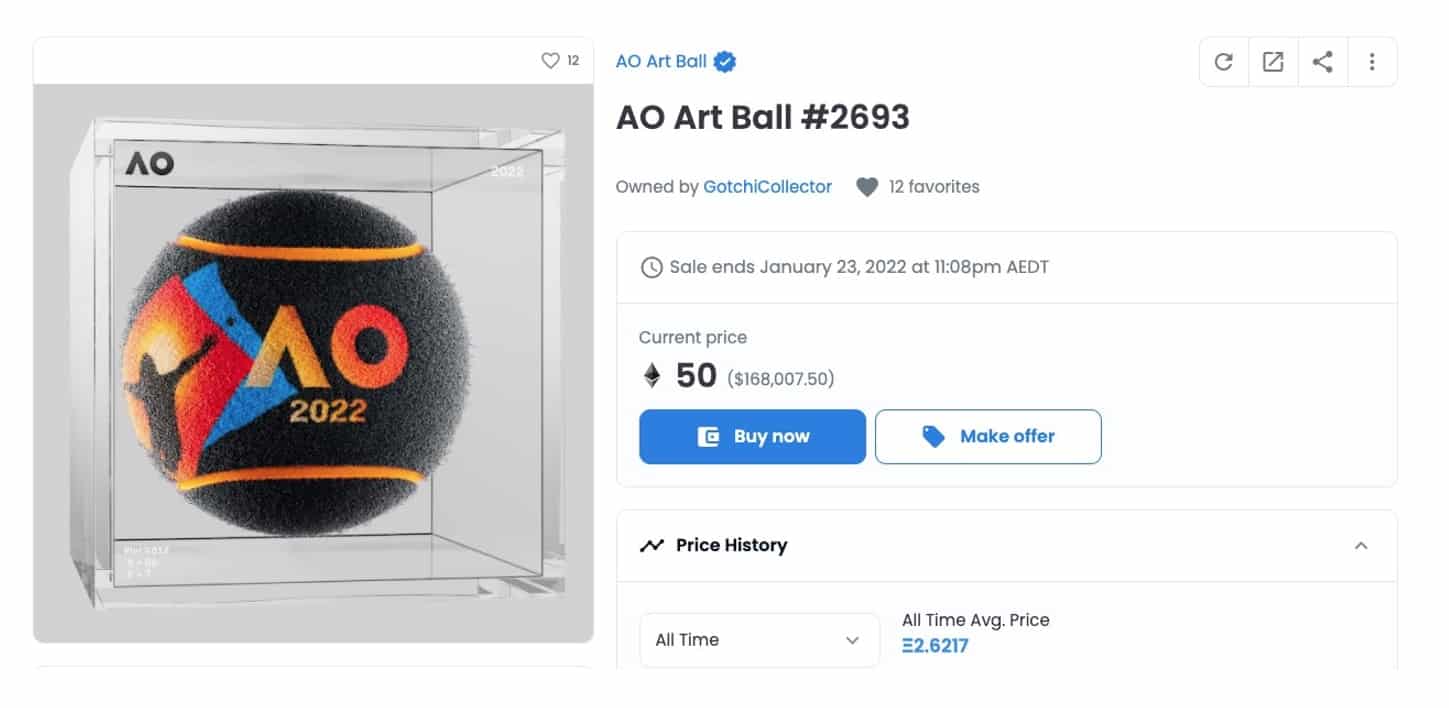Click the refresh metadata icon

click(1223, 62)
